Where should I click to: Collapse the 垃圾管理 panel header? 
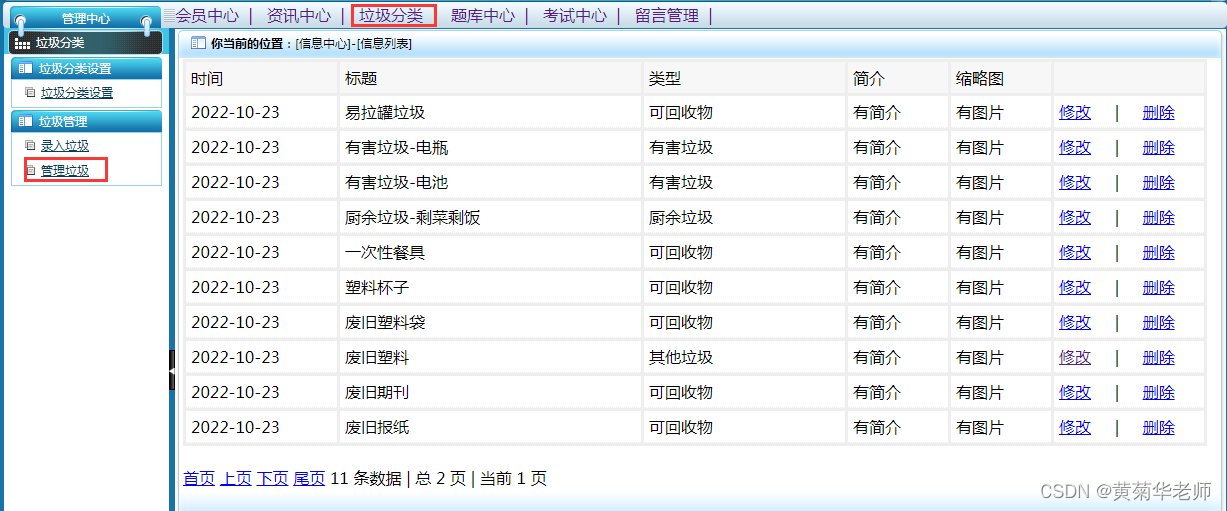click(86, 122)
